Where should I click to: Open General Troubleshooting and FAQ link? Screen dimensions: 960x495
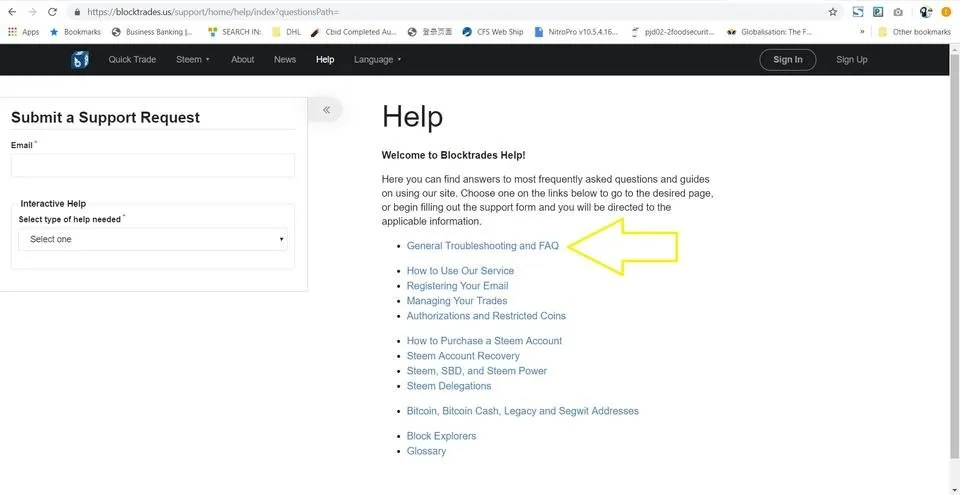click(x=482, y=246)
